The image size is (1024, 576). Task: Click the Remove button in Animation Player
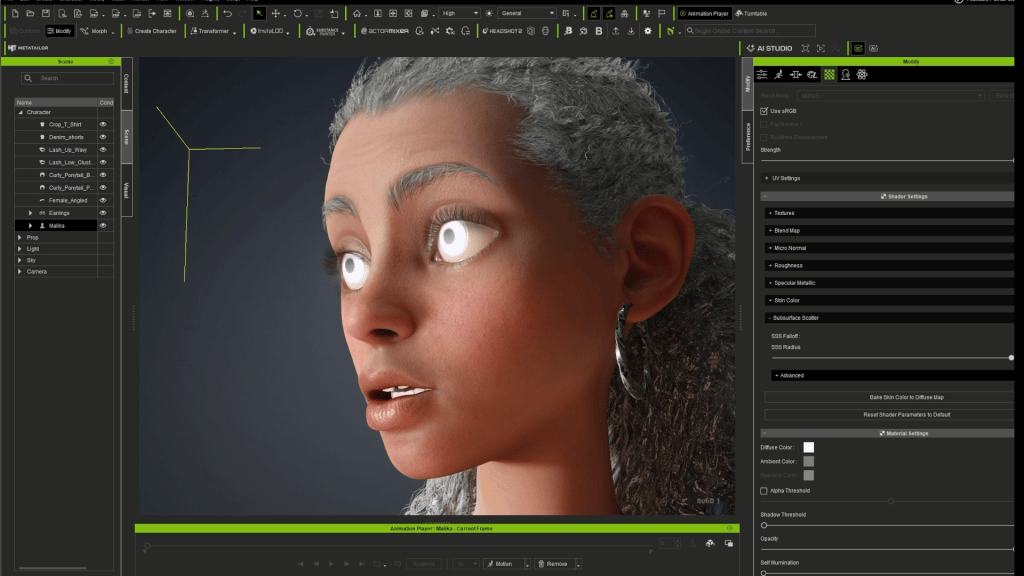554,564
